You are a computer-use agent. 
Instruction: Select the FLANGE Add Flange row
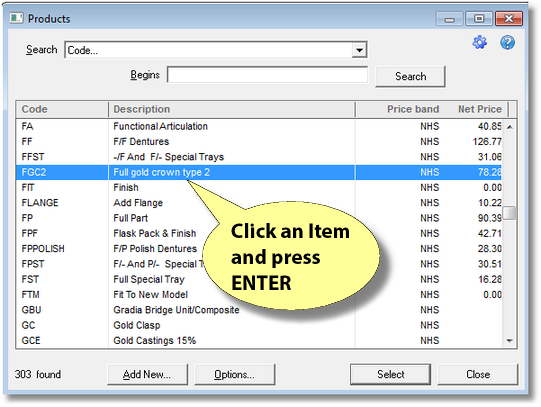point(259,203)
